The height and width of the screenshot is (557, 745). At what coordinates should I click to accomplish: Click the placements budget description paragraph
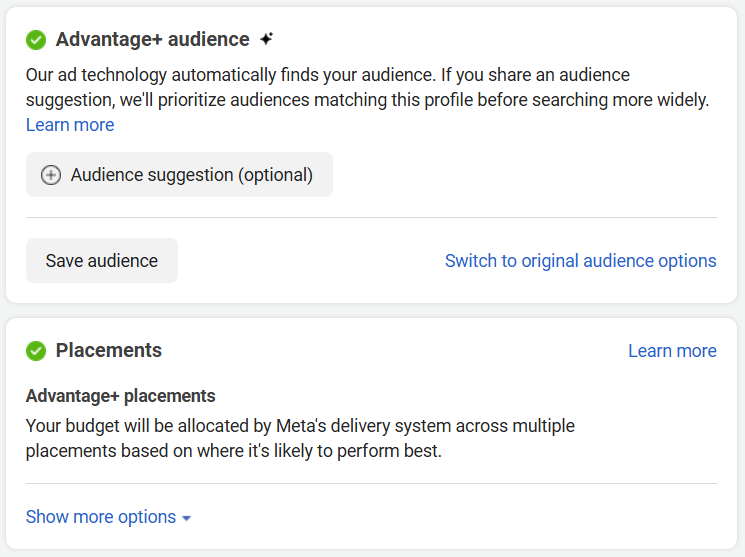click(x=300, y=438)
